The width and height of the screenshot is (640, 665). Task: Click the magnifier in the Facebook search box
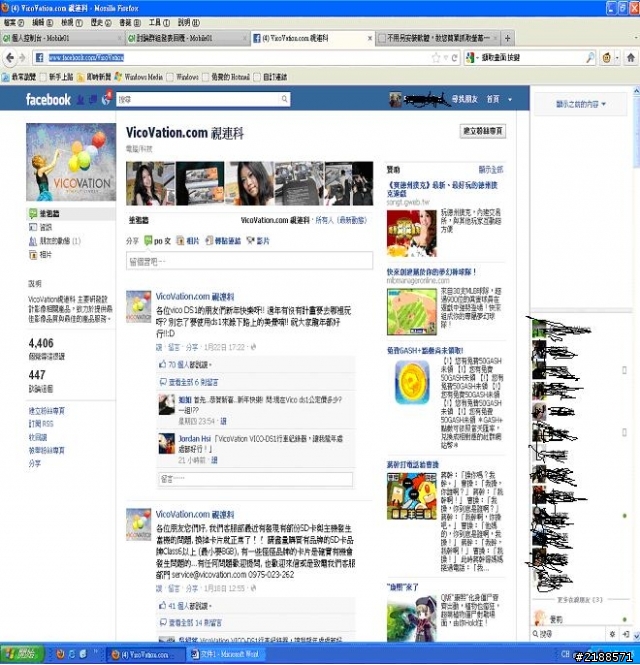(285, 99)
